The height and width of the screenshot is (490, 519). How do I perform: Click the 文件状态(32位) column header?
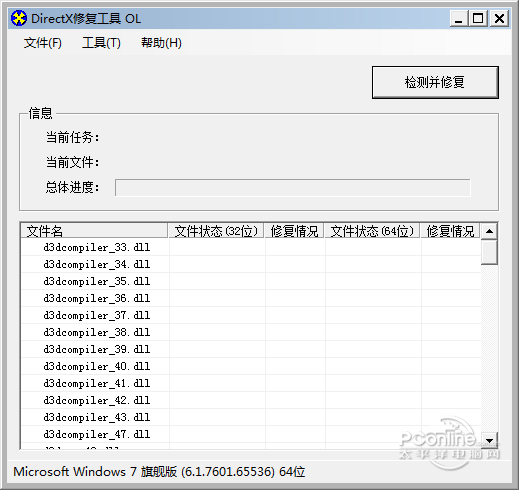coord(216,231)
